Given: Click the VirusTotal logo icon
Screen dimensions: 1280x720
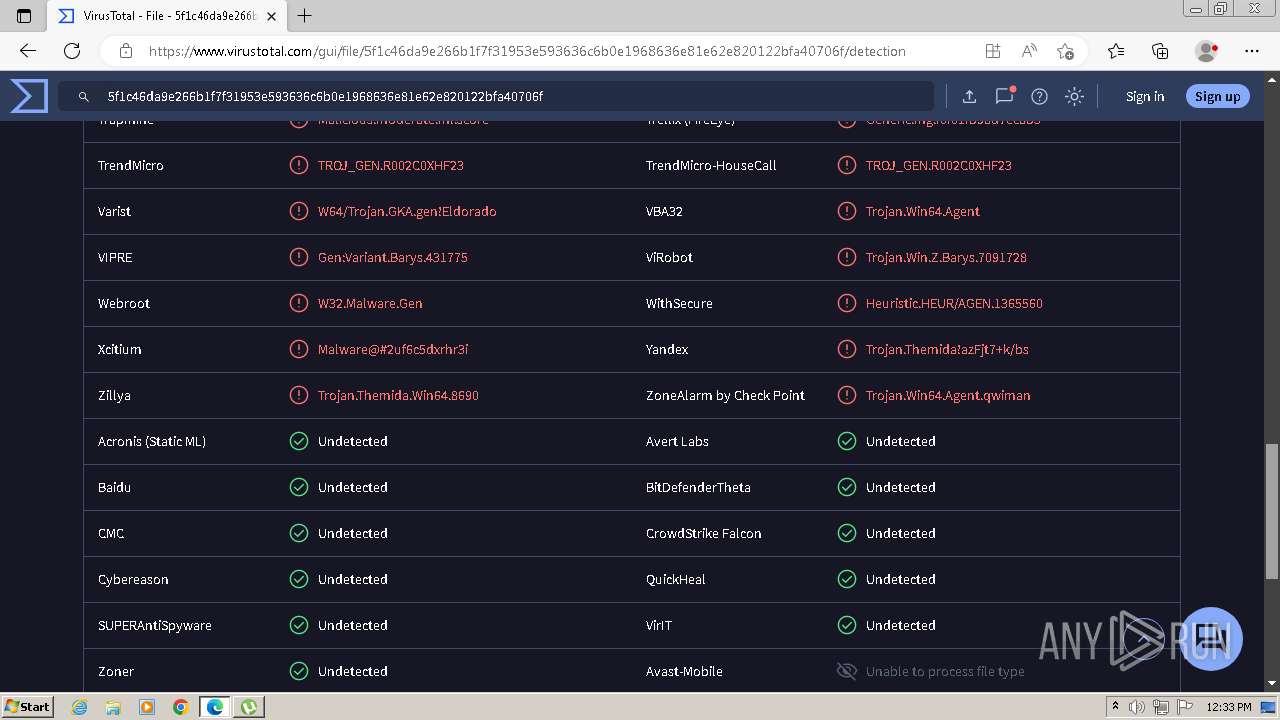Looking at the screenshot, I should coord(29,96).
